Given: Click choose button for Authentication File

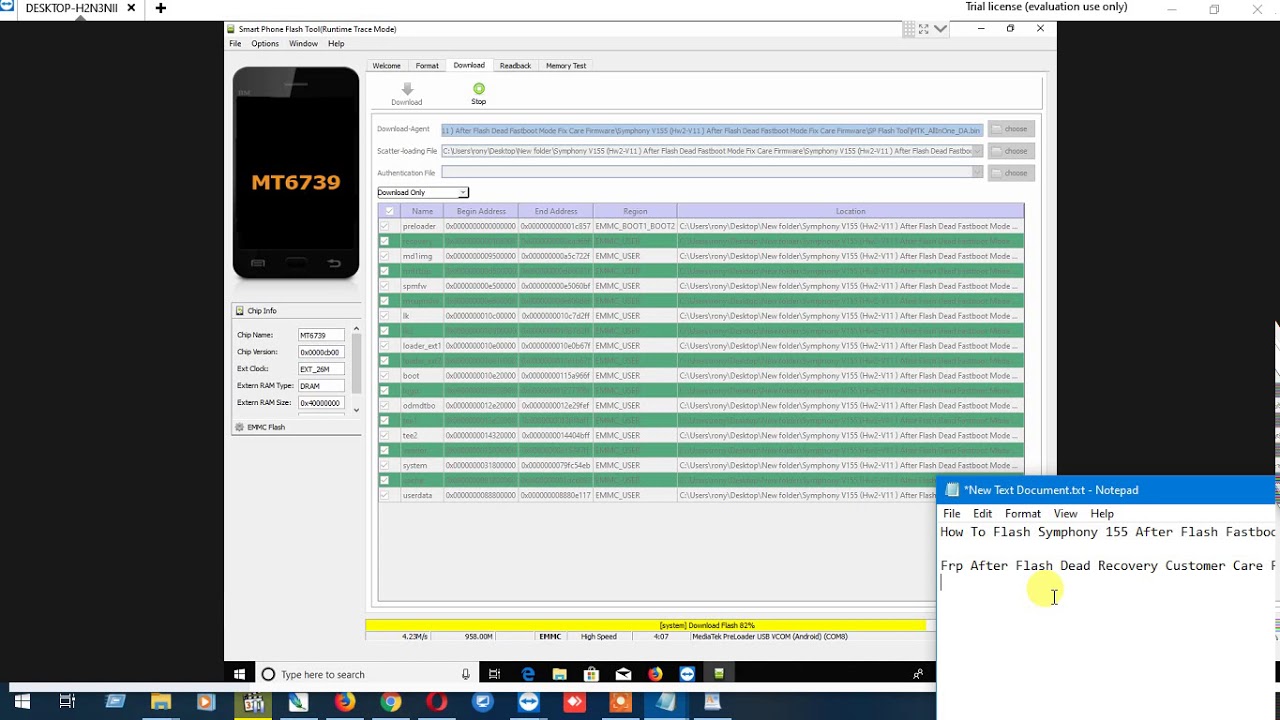Looking at the screenshot, I should pos(1012,173).
